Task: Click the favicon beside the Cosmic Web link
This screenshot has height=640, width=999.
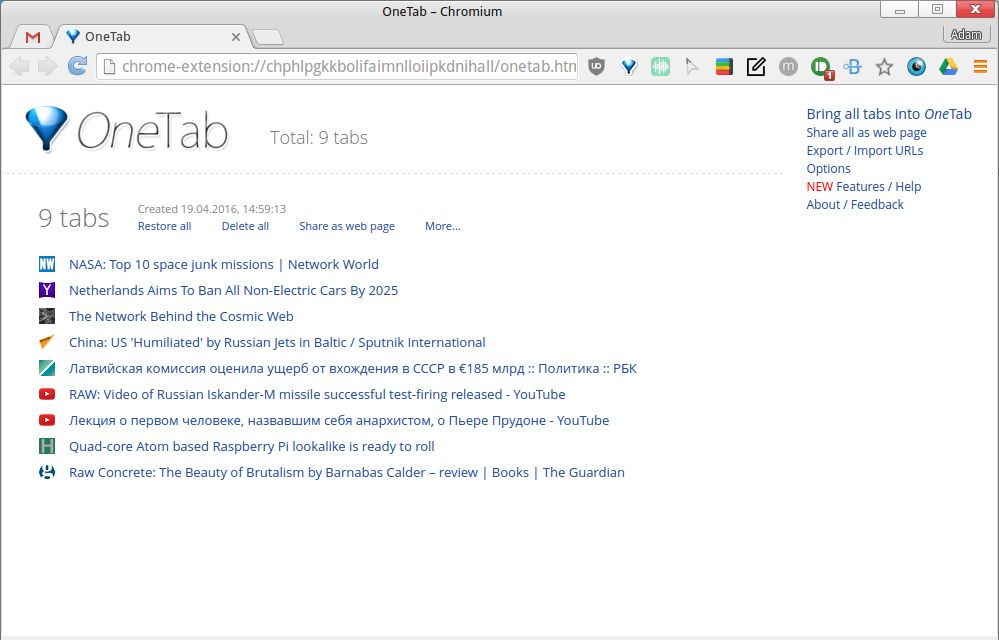Action: pyautogui.click(x=47, y=316)
